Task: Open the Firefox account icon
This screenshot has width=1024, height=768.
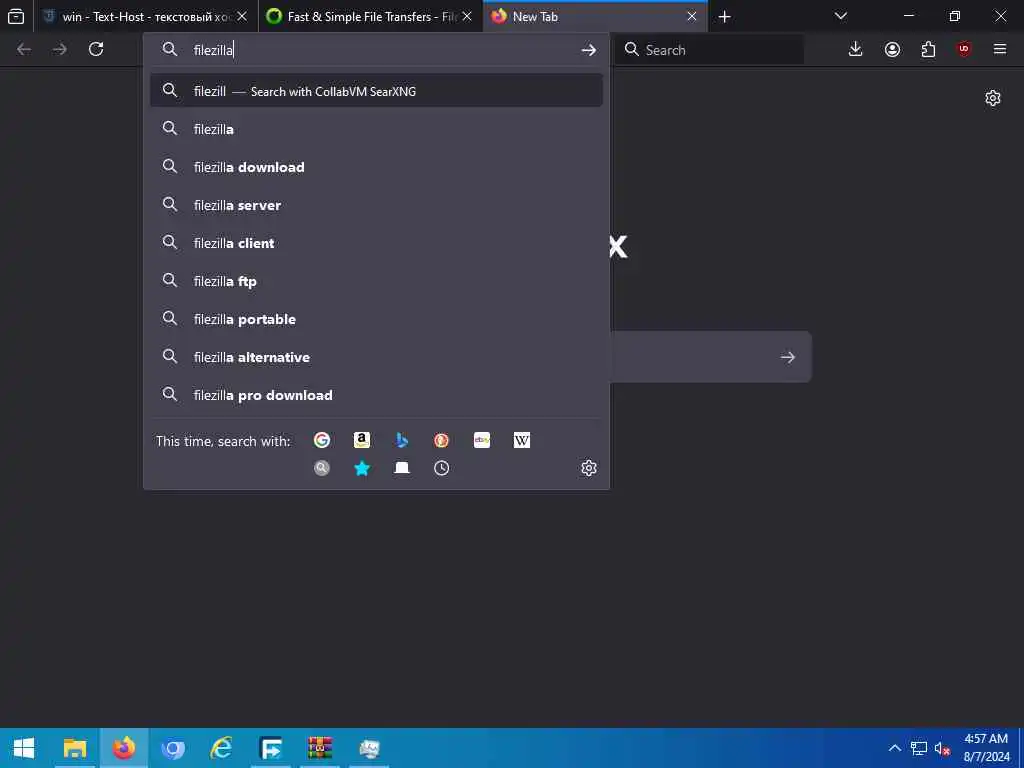Action: tap(892, 49)
